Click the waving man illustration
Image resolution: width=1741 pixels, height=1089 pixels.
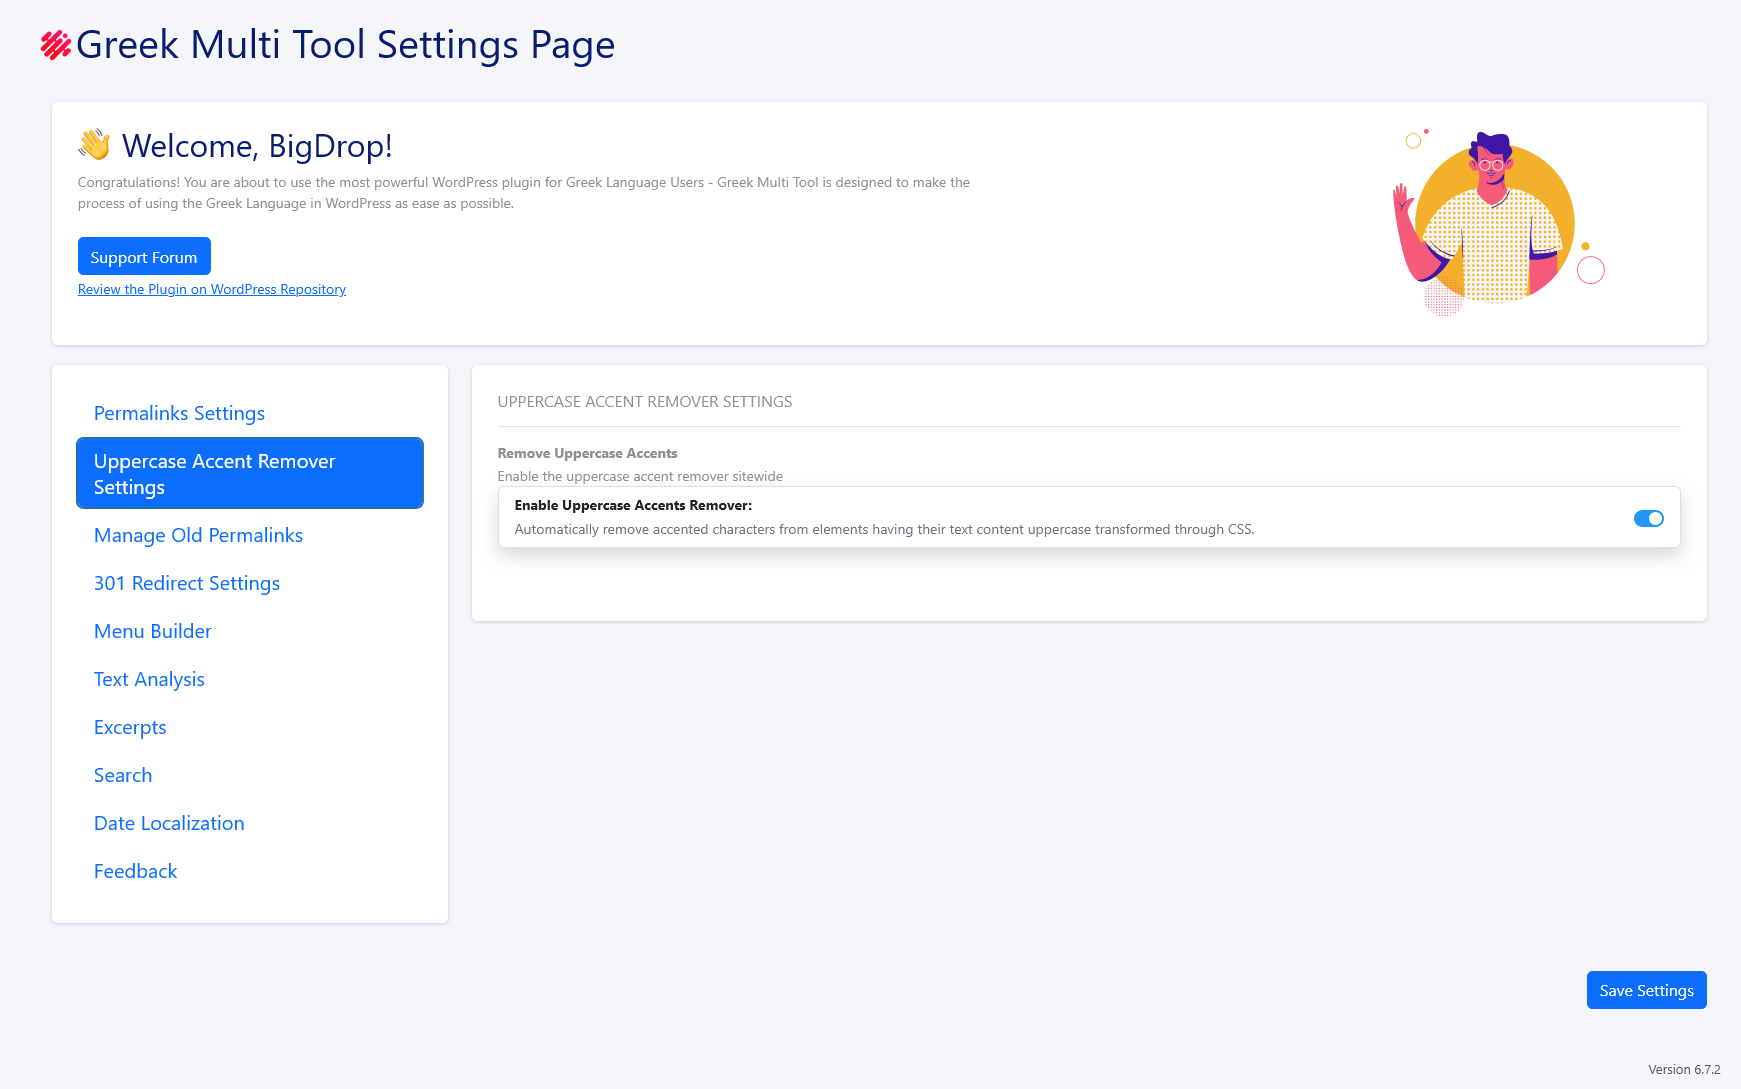coord(1494,222)
